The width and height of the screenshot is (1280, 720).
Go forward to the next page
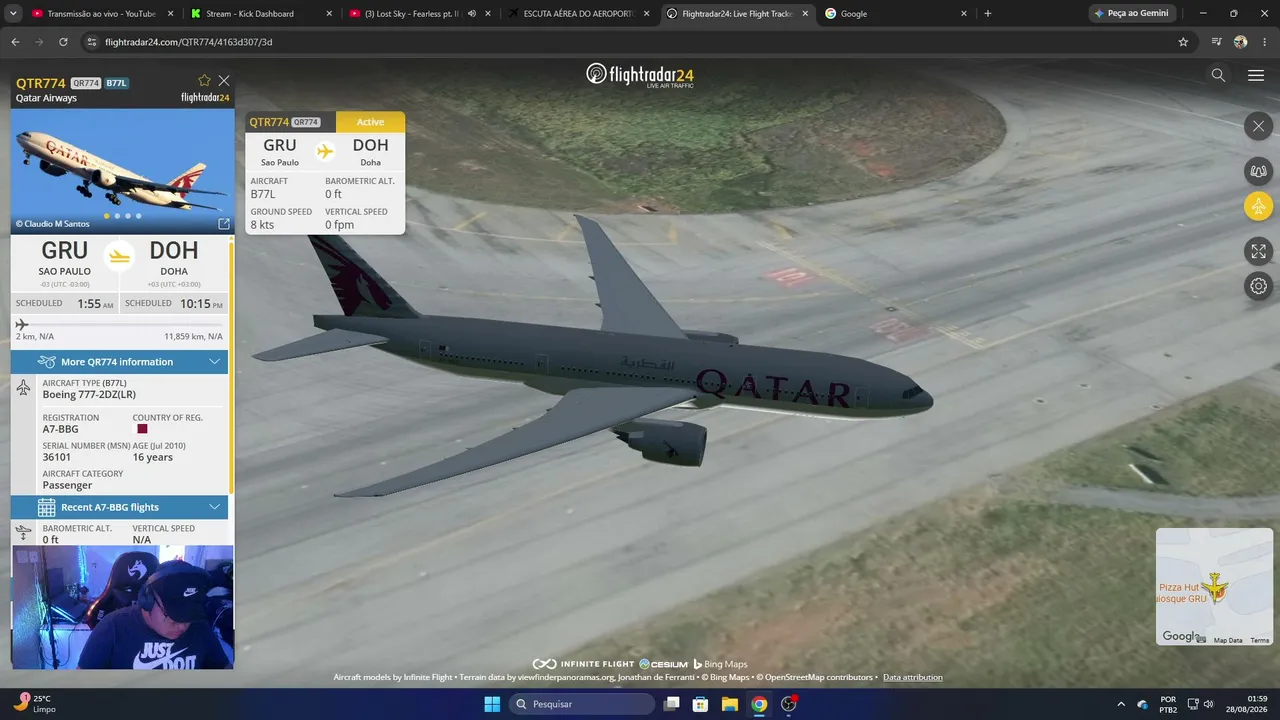point(39,42)
